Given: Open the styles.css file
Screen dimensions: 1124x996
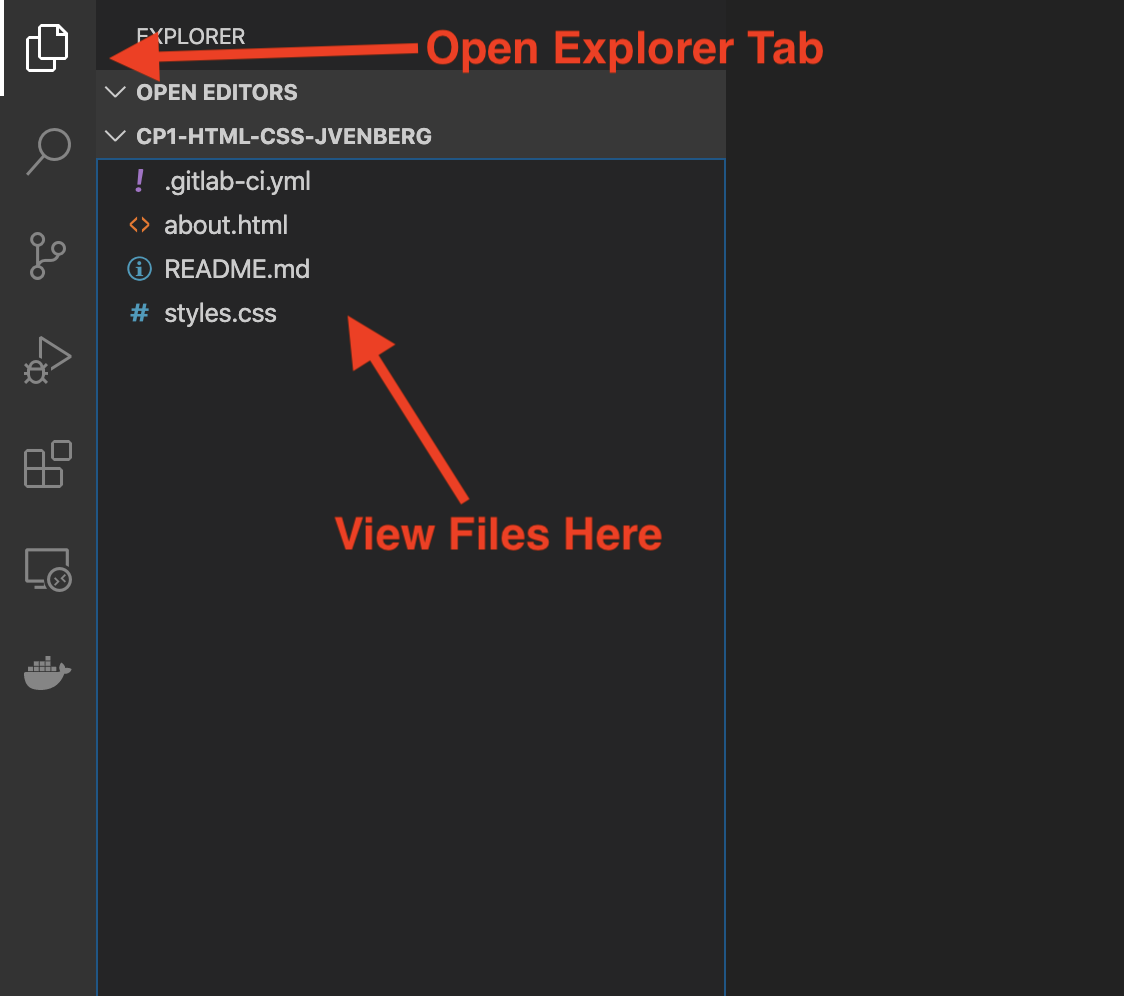Looking at the screenshot, I should (411, 313).
